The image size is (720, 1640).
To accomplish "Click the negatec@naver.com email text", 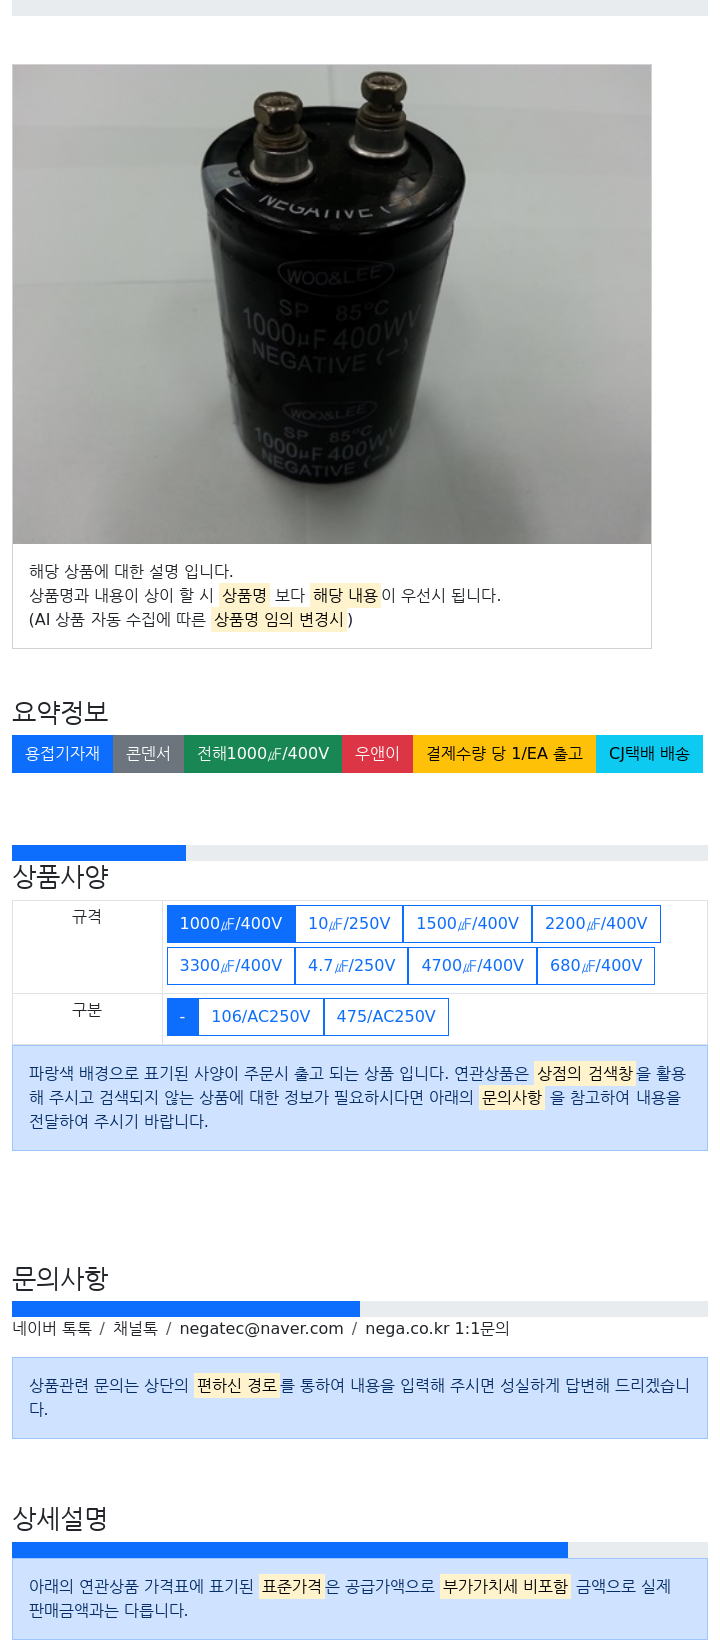I will coord(261,1329).
